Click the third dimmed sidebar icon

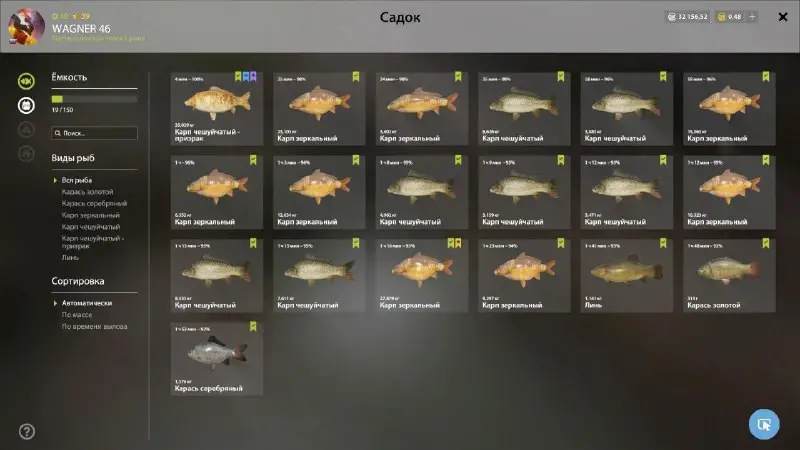[x=26, y=129]
